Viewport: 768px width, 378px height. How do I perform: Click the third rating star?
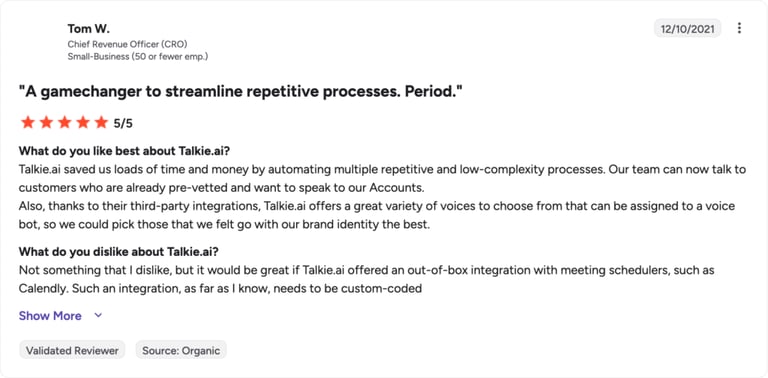65,122
